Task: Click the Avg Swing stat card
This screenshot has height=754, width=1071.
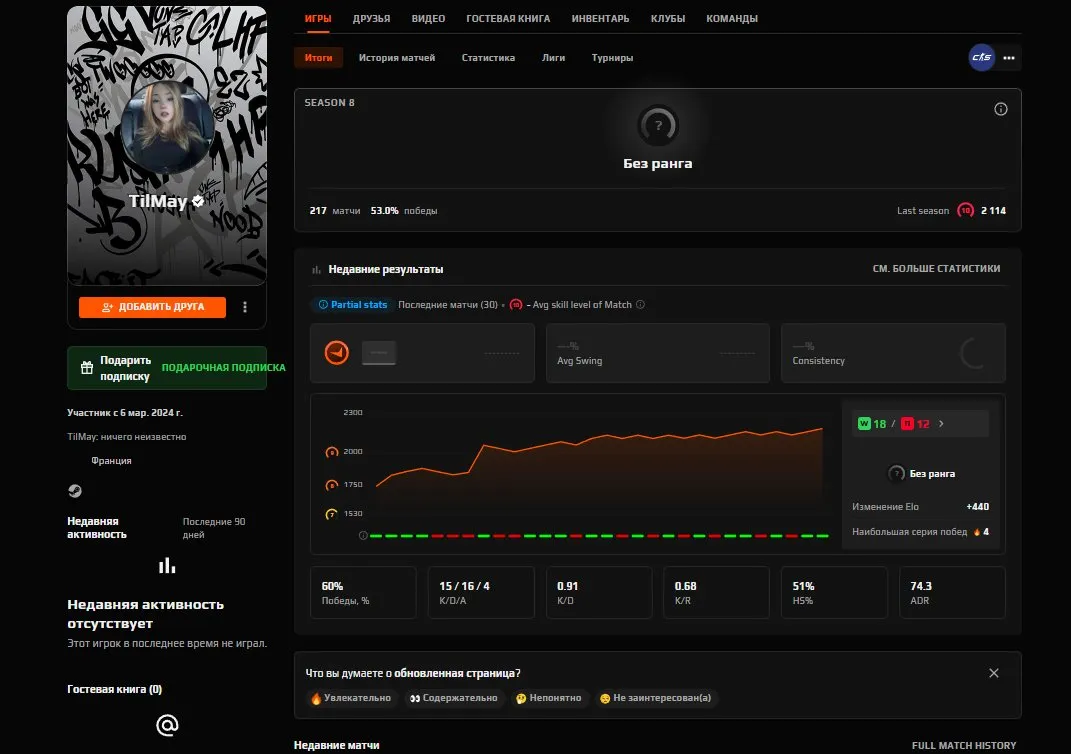Action: click(658, 353)
